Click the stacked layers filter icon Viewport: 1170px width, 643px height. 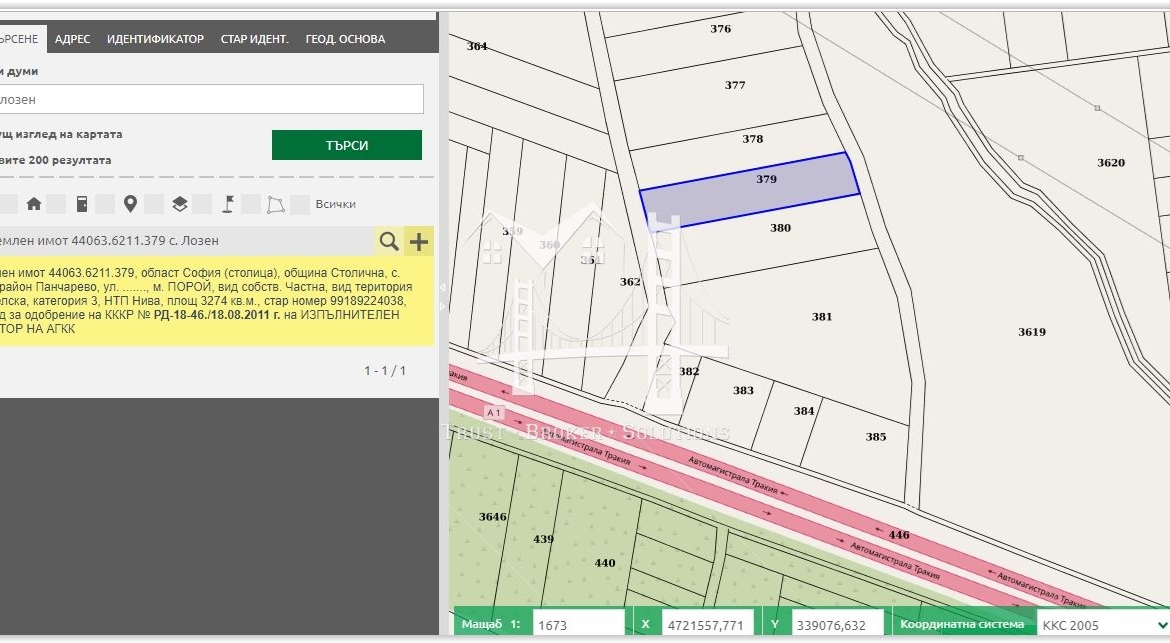pyautogui.click(x=179, y=204)
